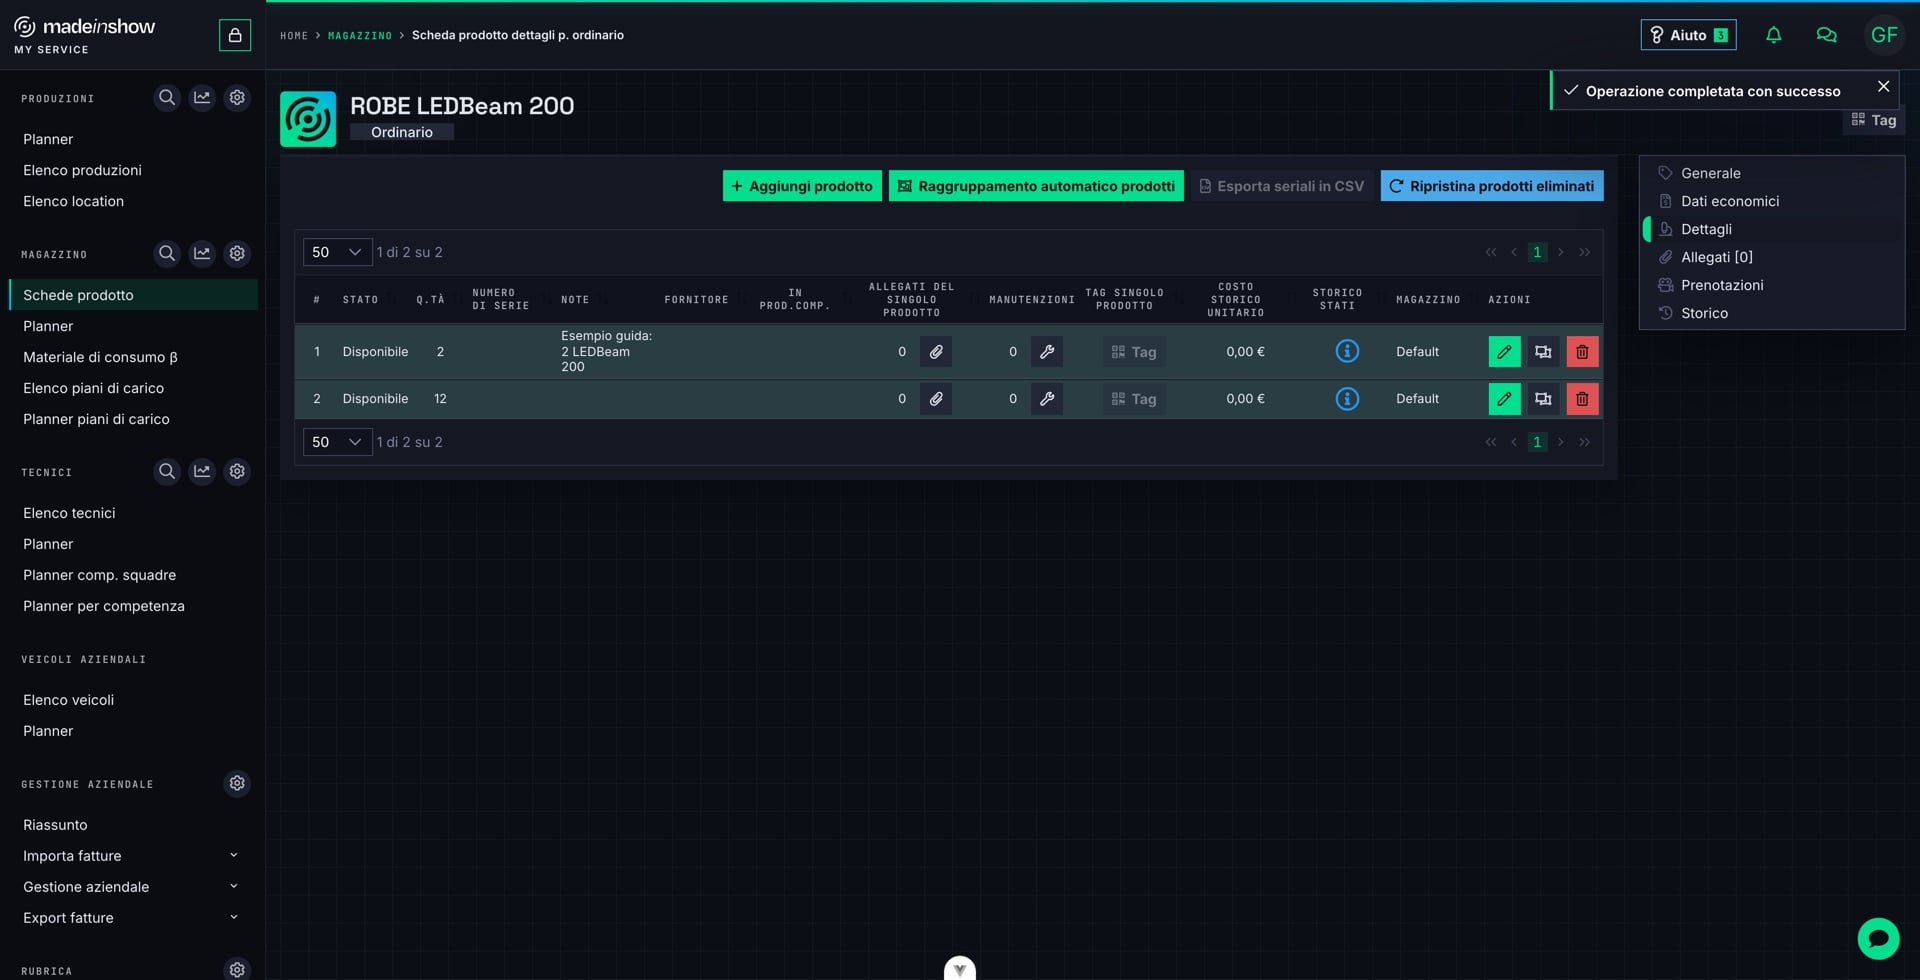The image size is (1920, 980).
Task: Open the messages chat icon in the header
Action: [x=1826, y=35]
